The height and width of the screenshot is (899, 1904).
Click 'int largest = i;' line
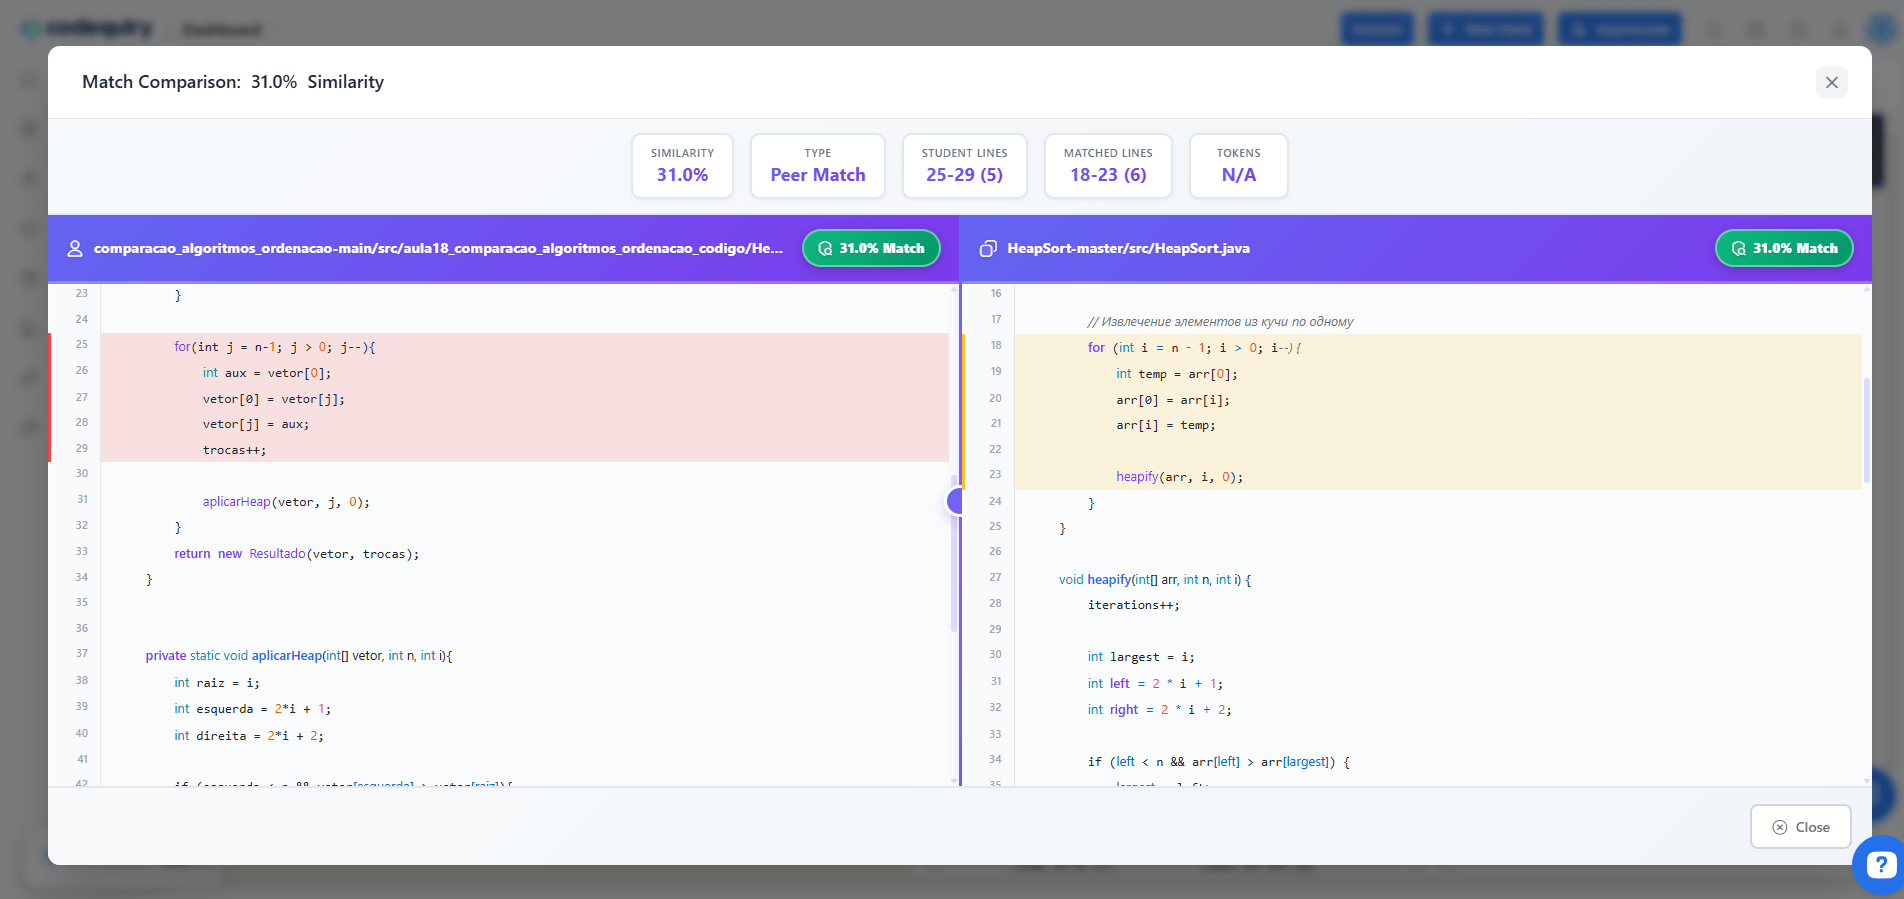point(1141,657)
